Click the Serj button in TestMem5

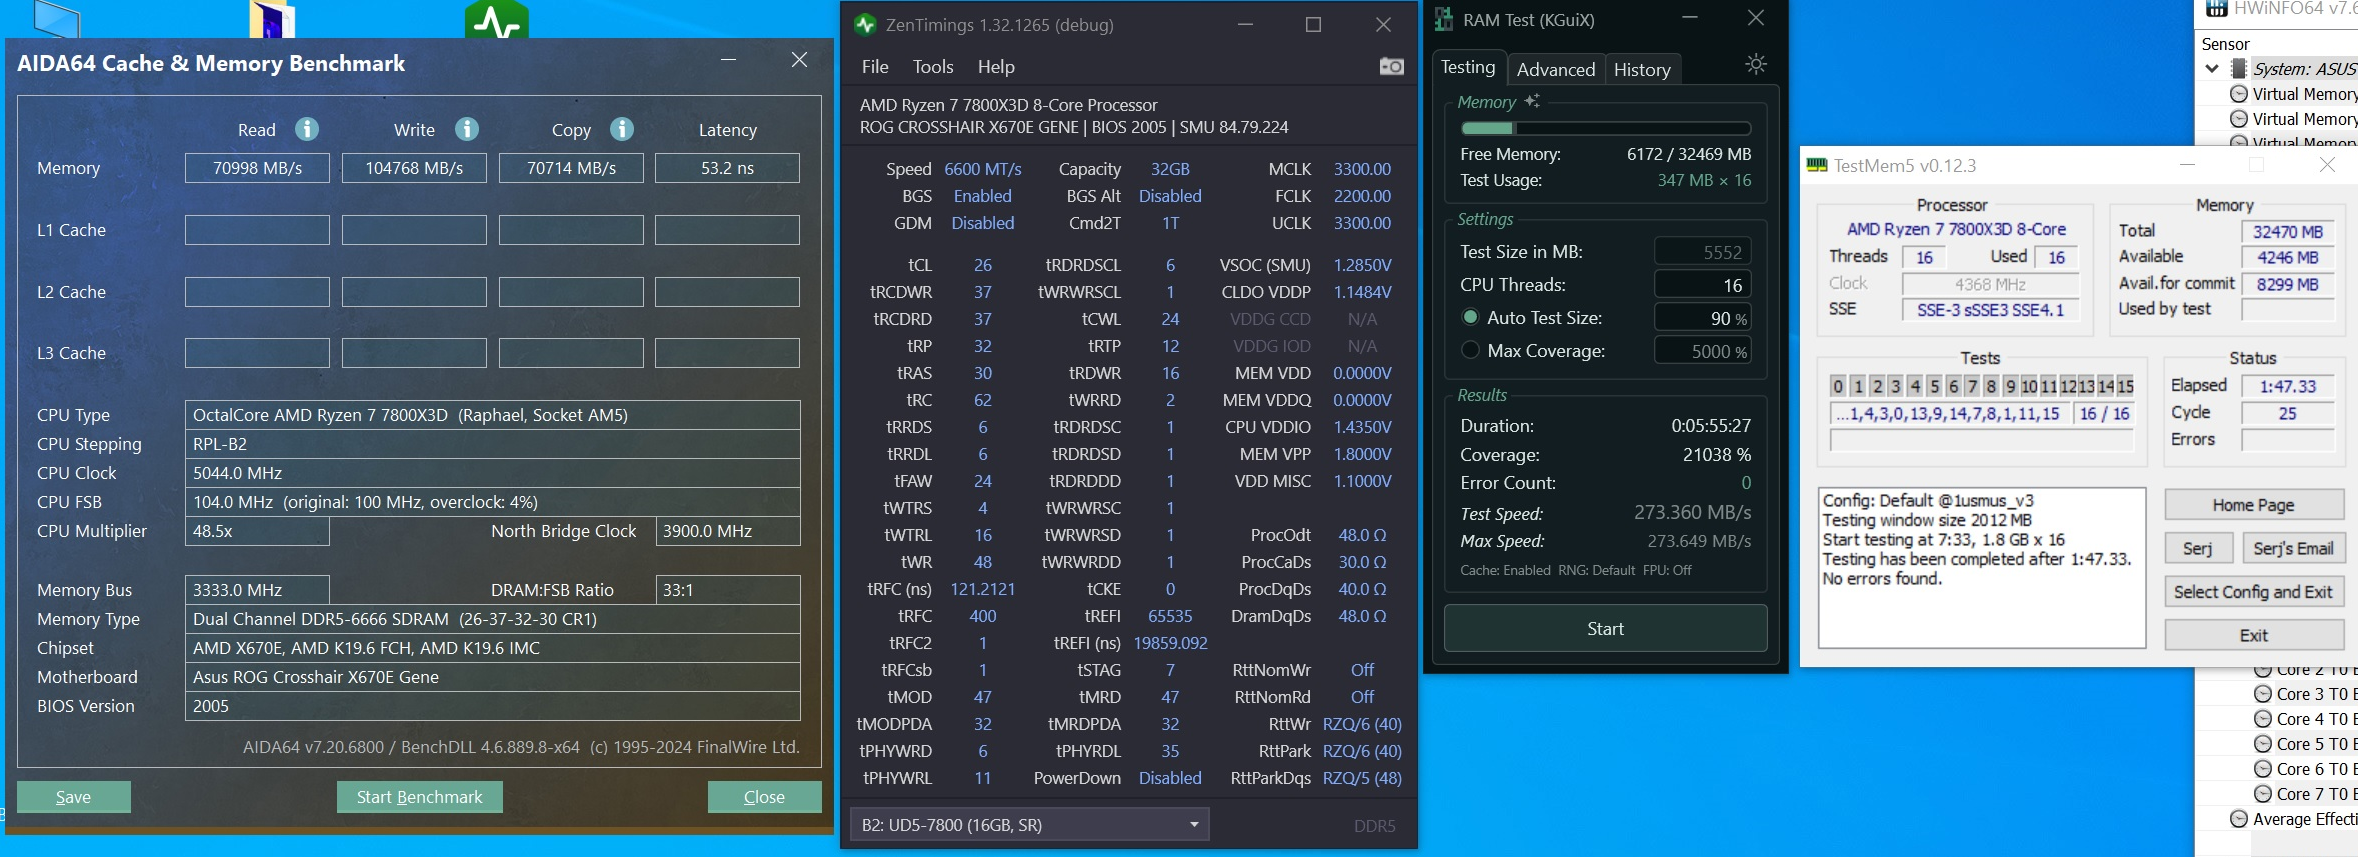(x=2198, y=548)
